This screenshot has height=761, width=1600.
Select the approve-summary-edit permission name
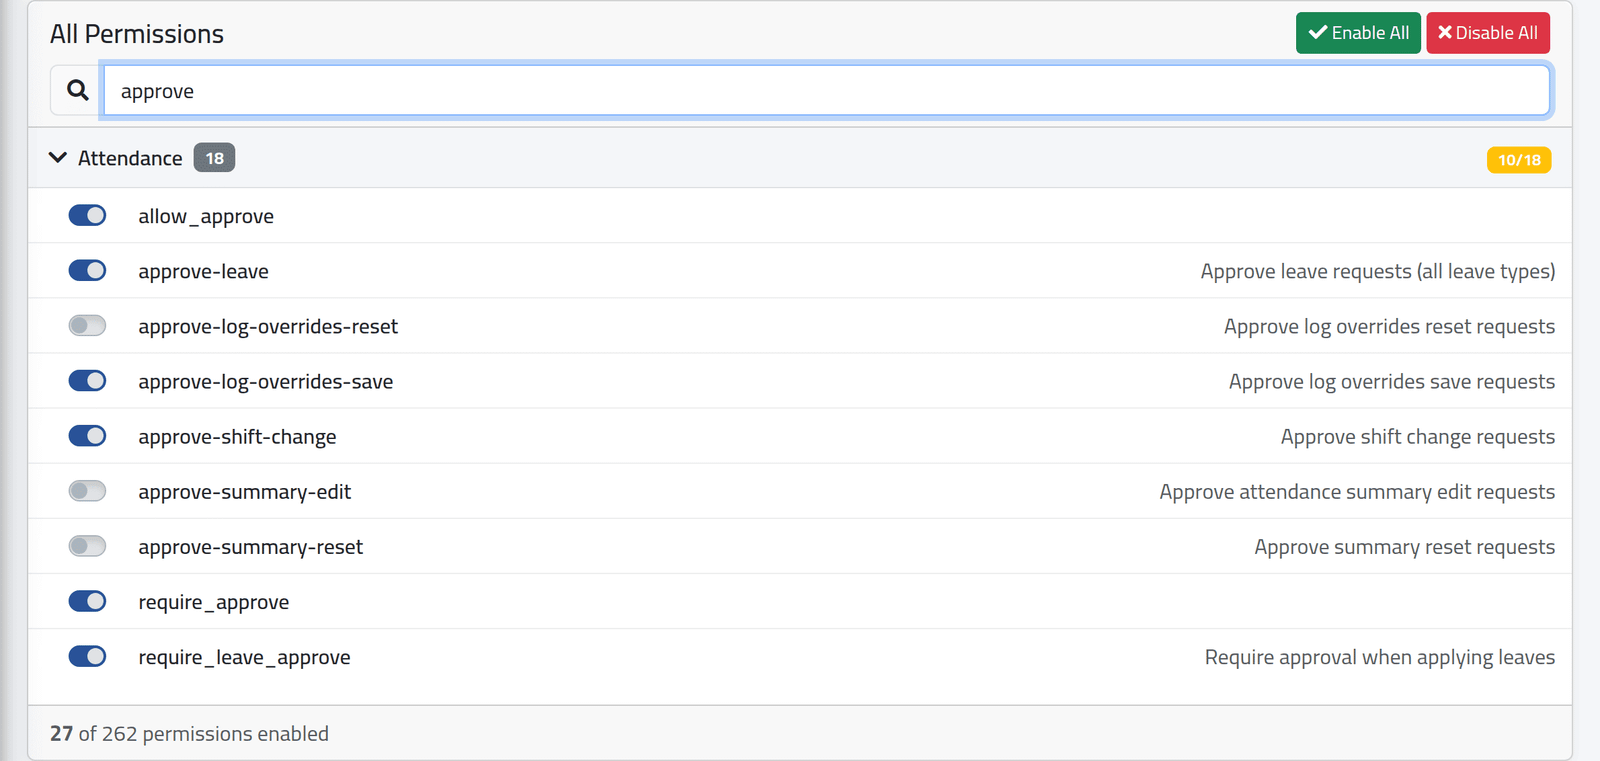[x=245, y=492]
